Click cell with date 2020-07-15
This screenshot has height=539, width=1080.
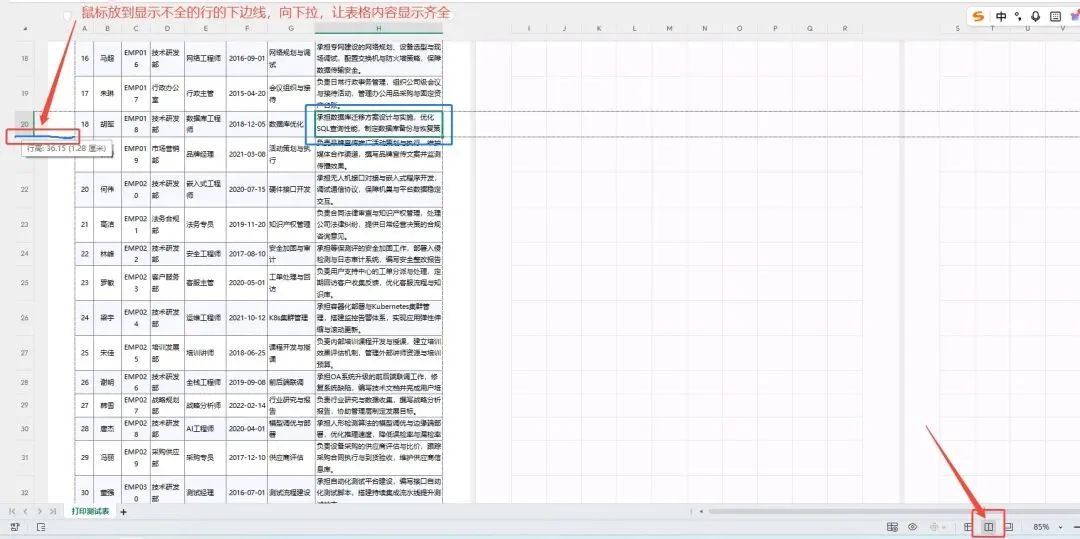tap(247, 189)
